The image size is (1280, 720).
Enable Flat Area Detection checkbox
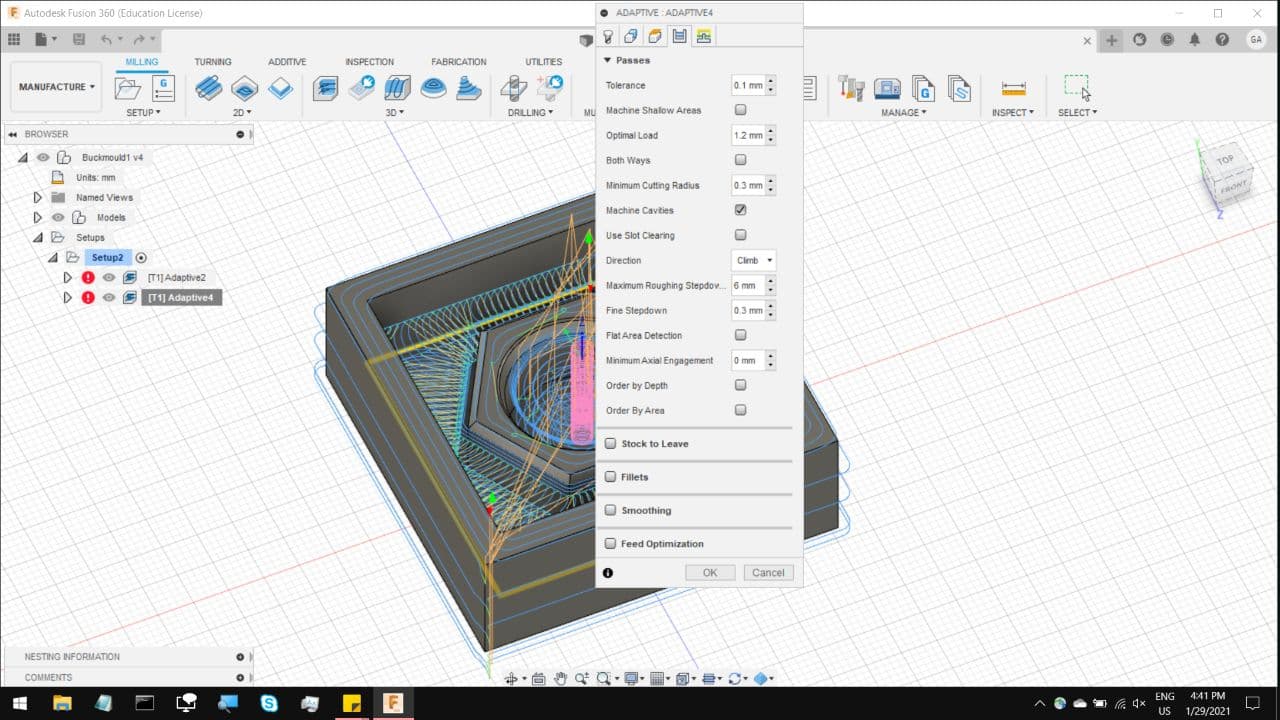coord(740,335)
